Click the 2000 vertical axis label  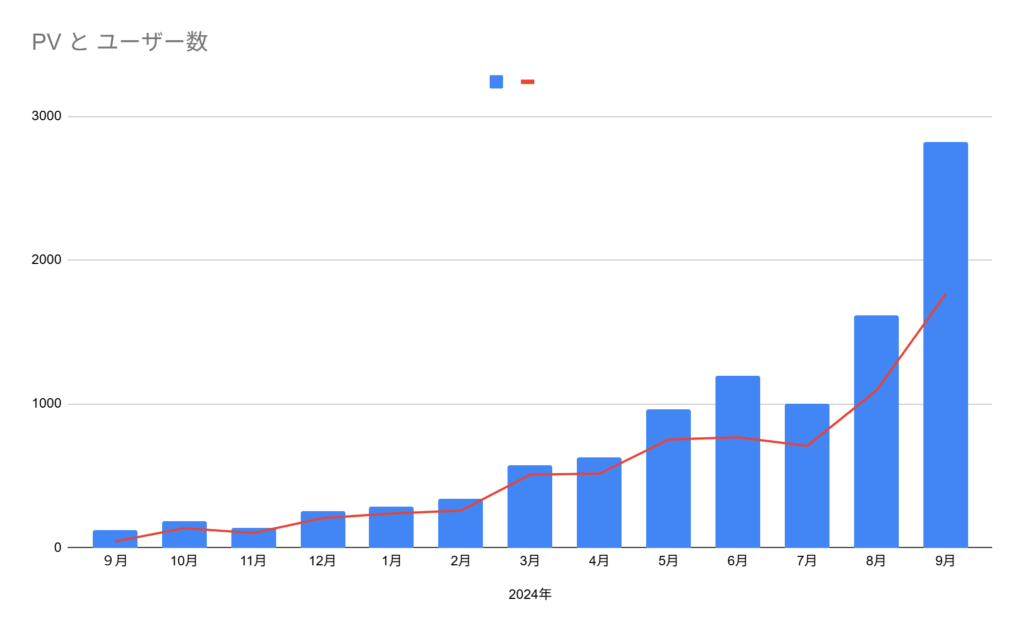47,260
